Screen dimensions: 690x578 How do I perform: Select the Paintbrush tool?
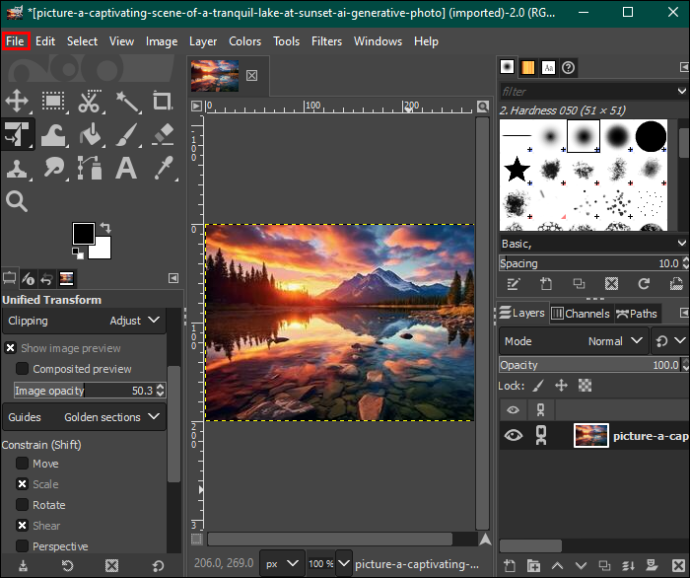click(127, 134)
